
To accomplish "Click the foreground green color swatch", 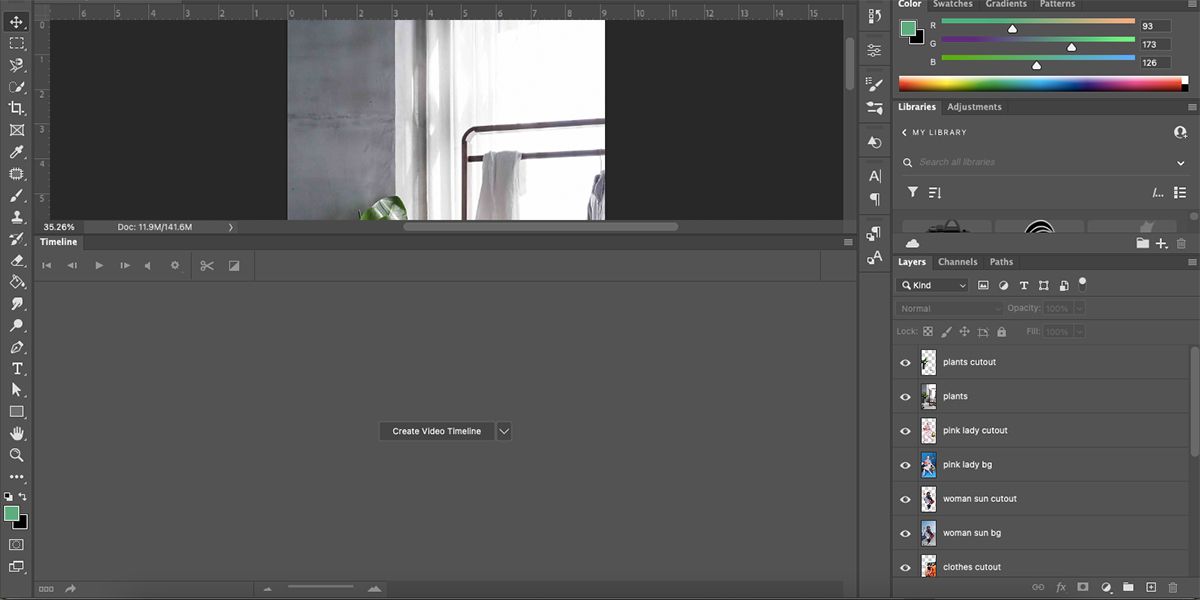I will pos(11,513).
